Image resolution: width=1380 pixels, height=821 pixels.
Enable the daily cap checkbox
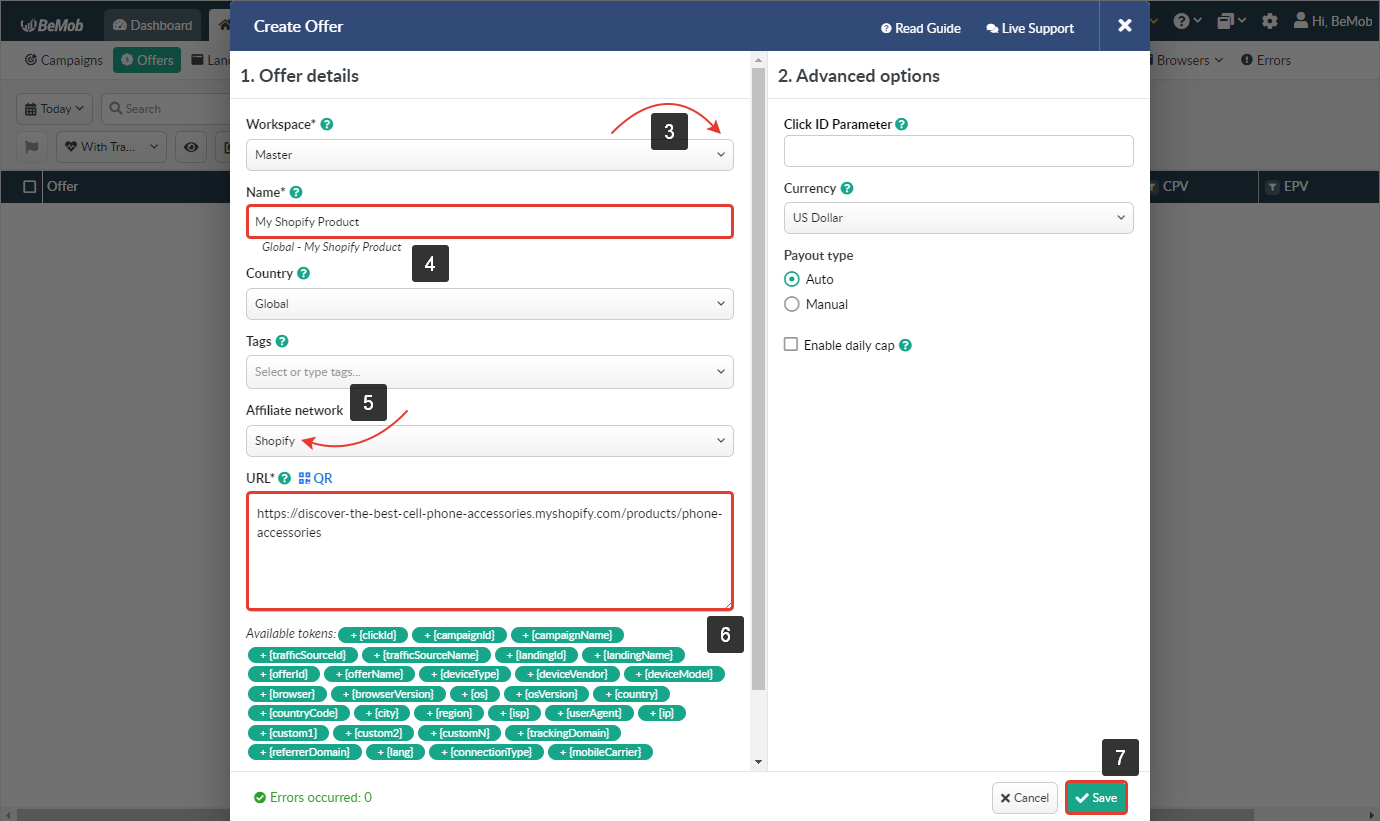point(791,345)
